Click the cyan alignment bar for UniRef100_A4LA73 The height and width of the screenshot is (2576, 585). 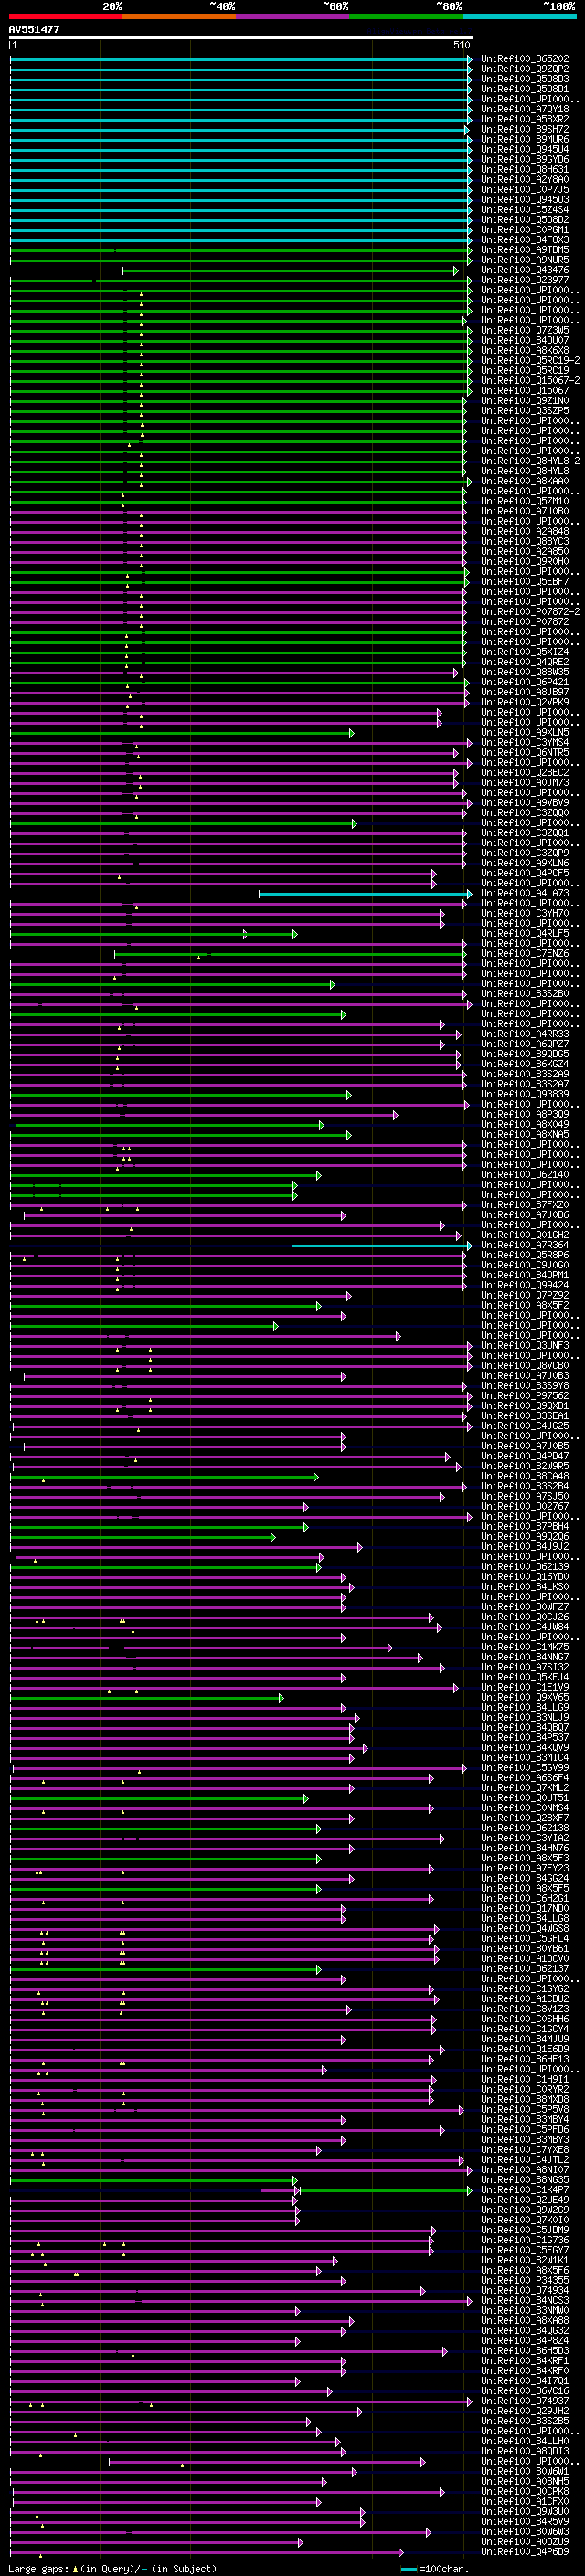pyautogui.click(x=365, y=894)
